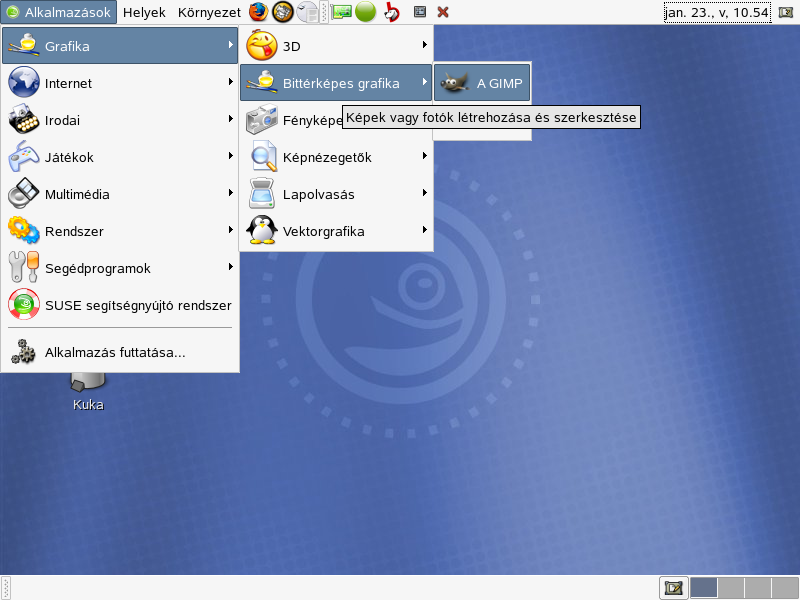800x600 pixels.
Task: Expand the 3D submenu arrow
Action: (424, 45)
